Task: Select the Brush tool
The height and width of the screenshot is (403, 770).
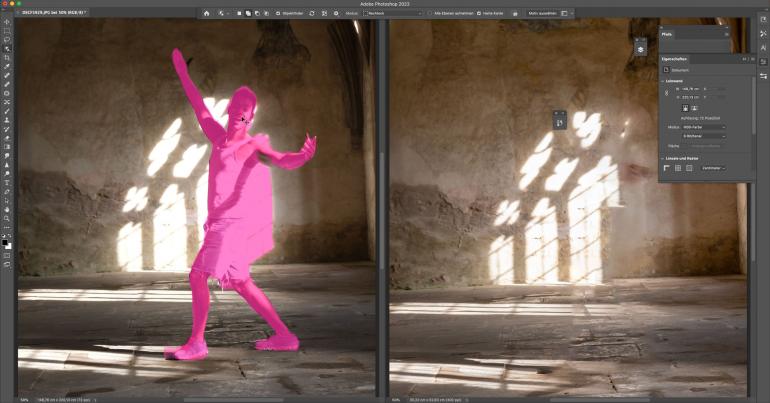Action: 7,111
